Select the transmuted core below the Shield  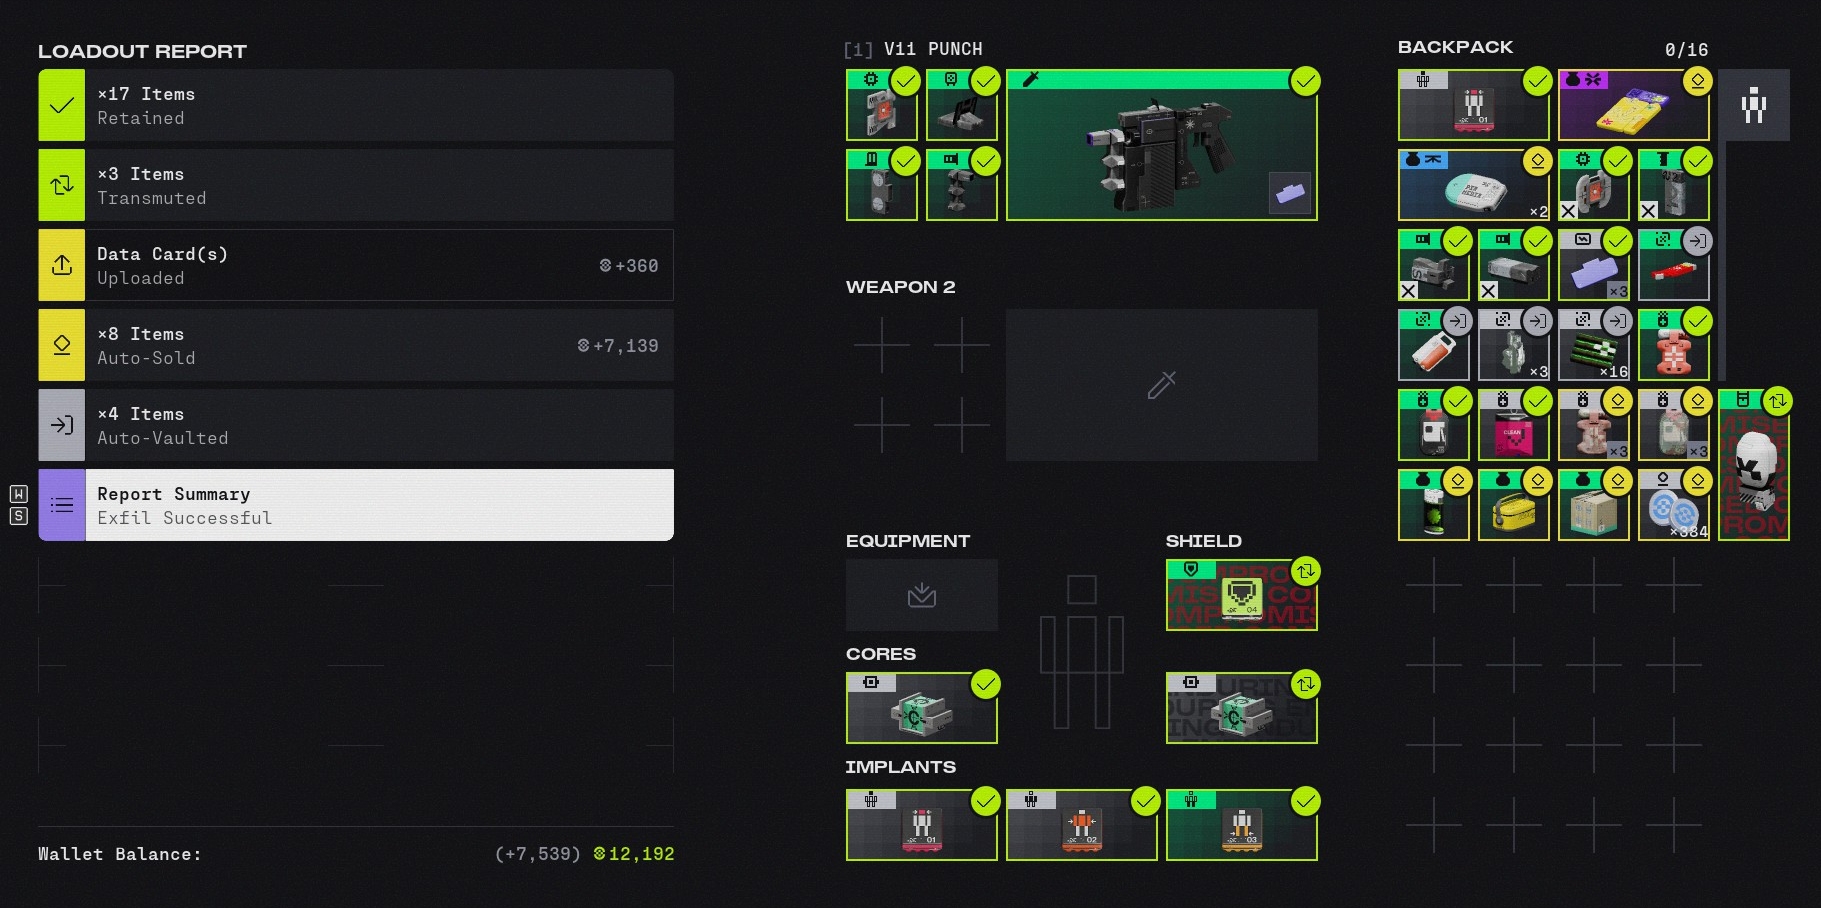pos(1242,708)
